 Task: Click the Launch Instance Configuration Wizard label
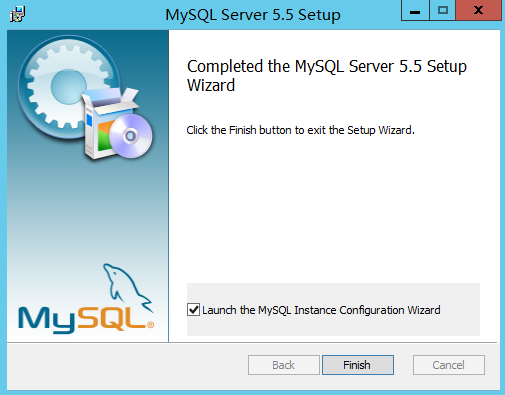click(321, 310)
